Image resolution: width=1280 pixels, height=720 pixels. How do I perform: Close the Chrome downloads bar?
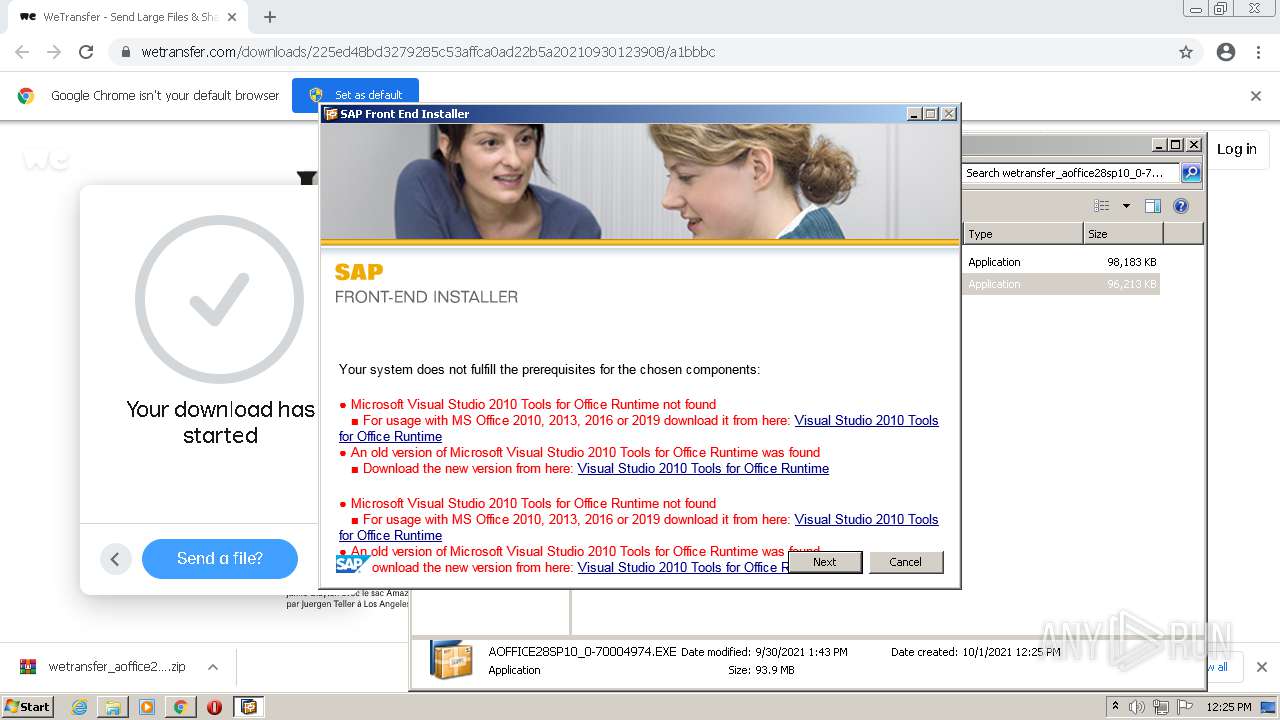pos(1261,667)
